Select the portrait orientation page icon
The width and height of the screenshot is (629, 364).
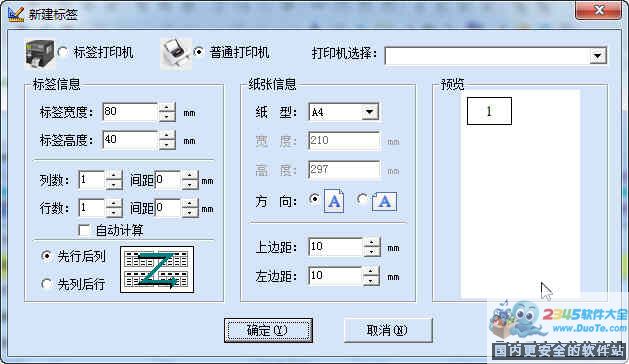coord(334,201)
